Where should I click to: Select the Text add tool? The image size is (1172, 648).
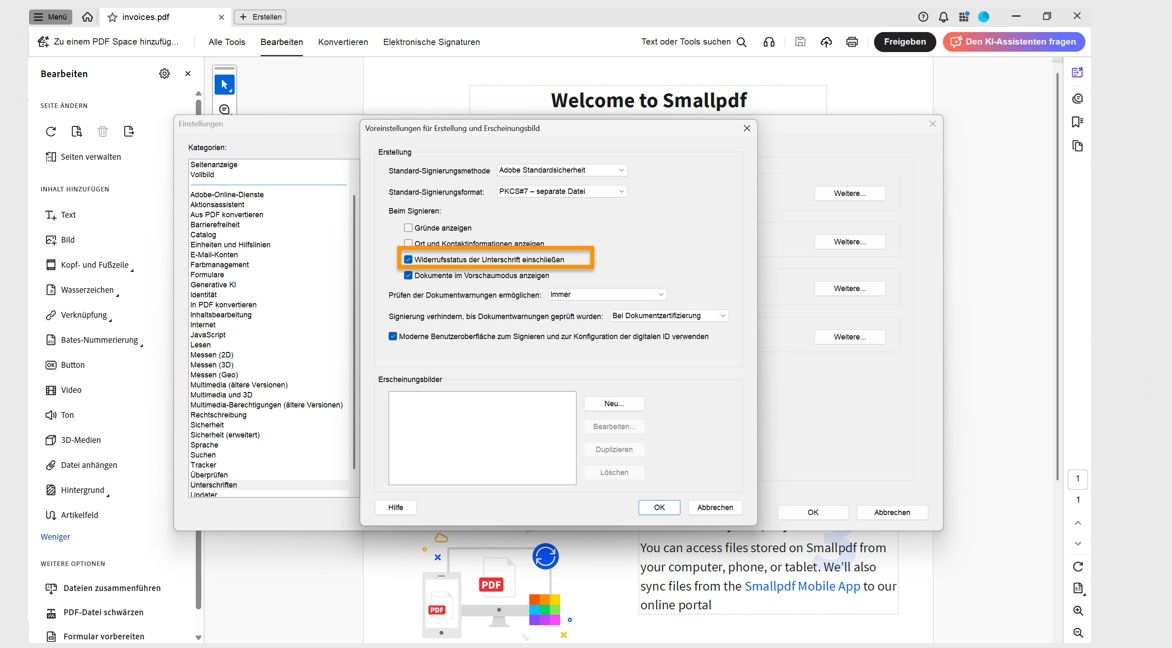click(x=61, y=215)
